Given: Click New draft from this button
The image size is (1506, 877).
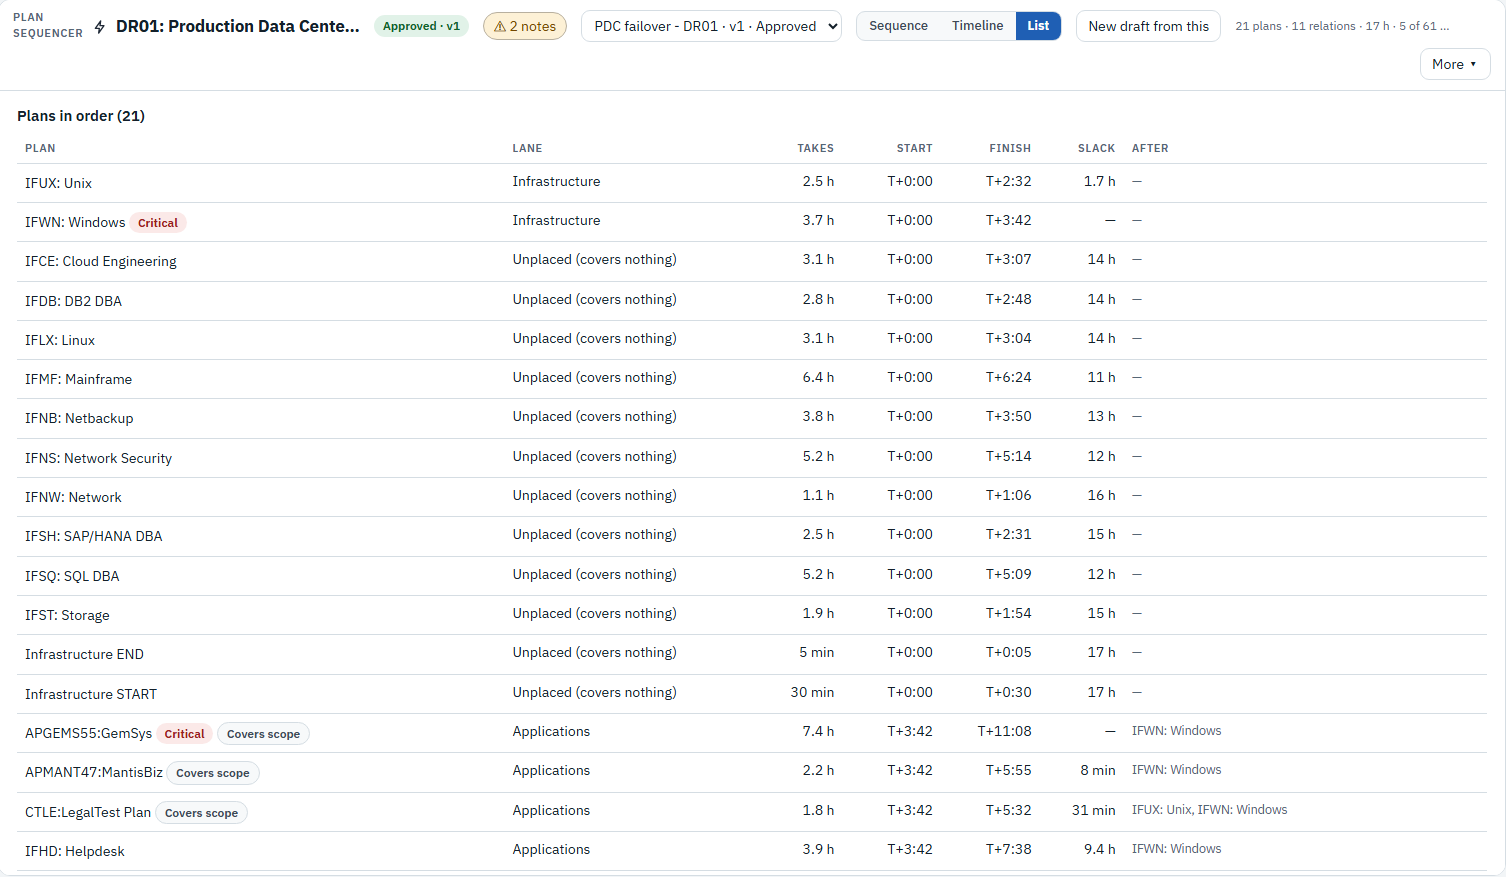Looking at the screenshot, I should pos(1148,26).
